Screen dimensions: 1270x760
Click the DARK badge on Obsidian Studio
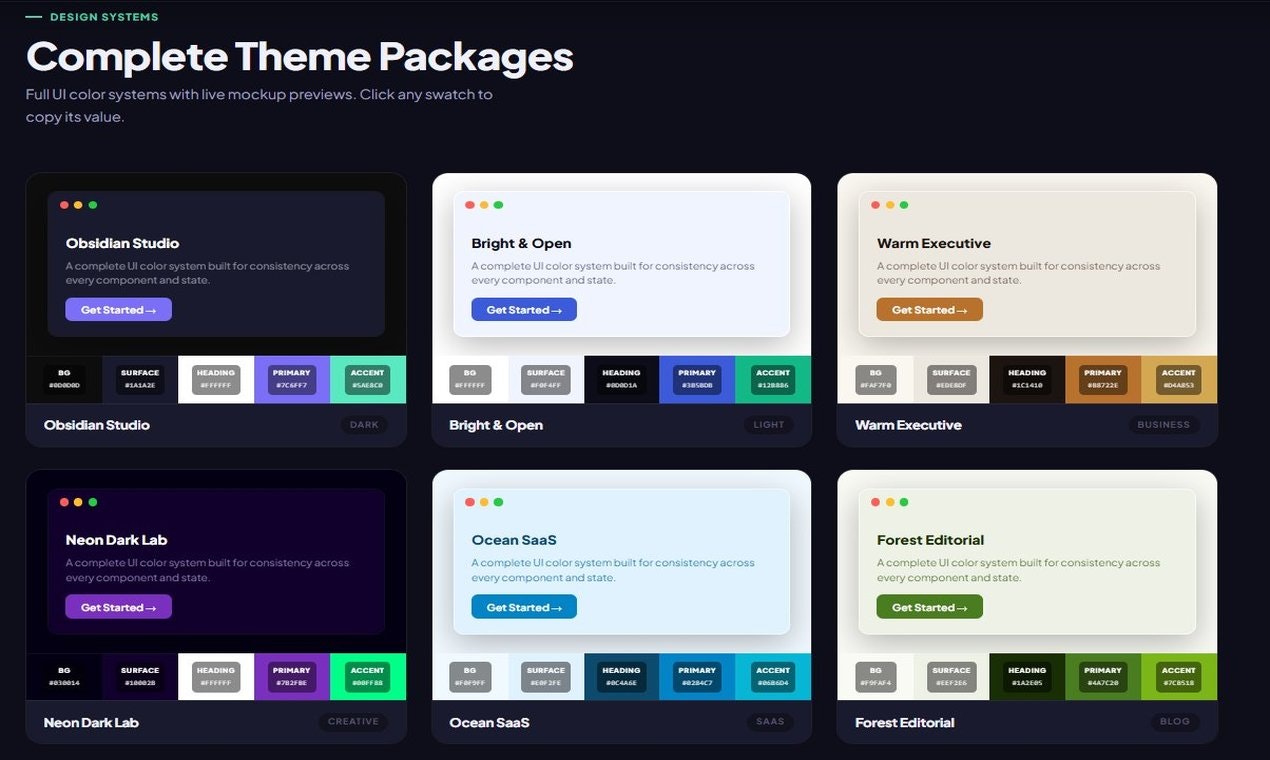coord(364,424)
